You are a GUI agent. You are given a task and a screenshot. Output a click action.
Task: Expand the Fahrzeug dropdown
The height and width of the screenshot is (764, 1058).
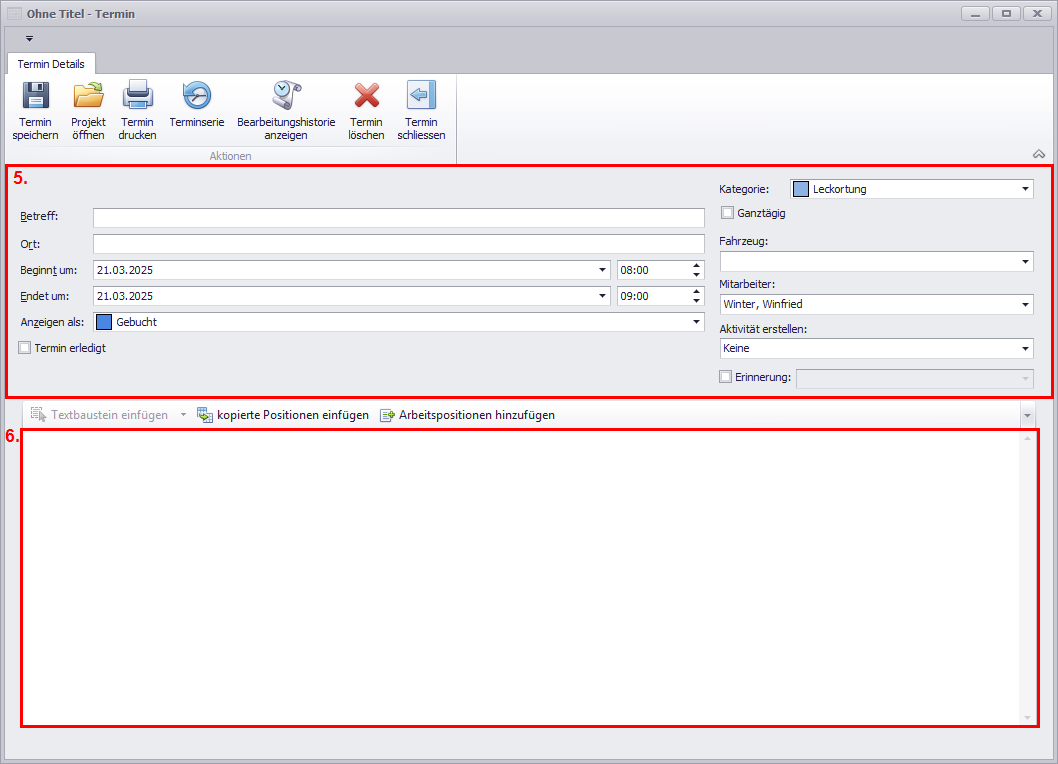(x=1025, y=261)
